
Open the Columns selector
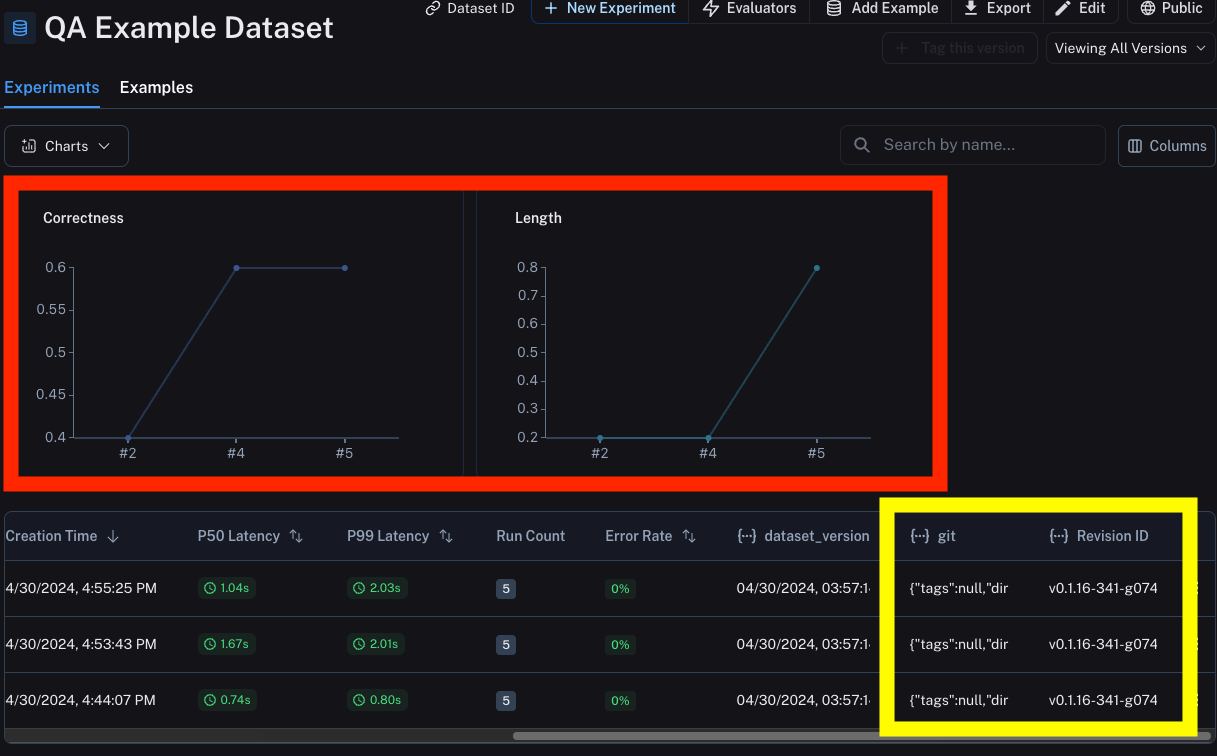coord(1166,146)
